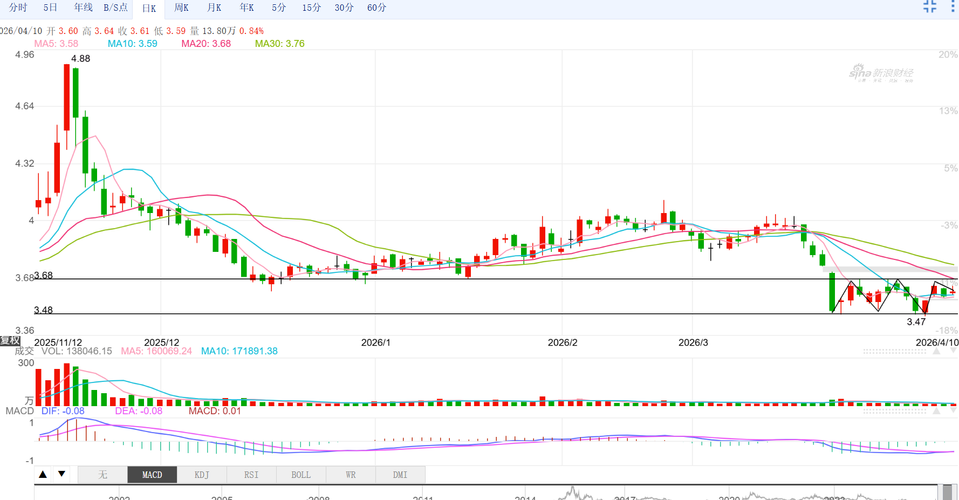Grab the dotted handle of MACD panel
959x500 pixels.
893,411
